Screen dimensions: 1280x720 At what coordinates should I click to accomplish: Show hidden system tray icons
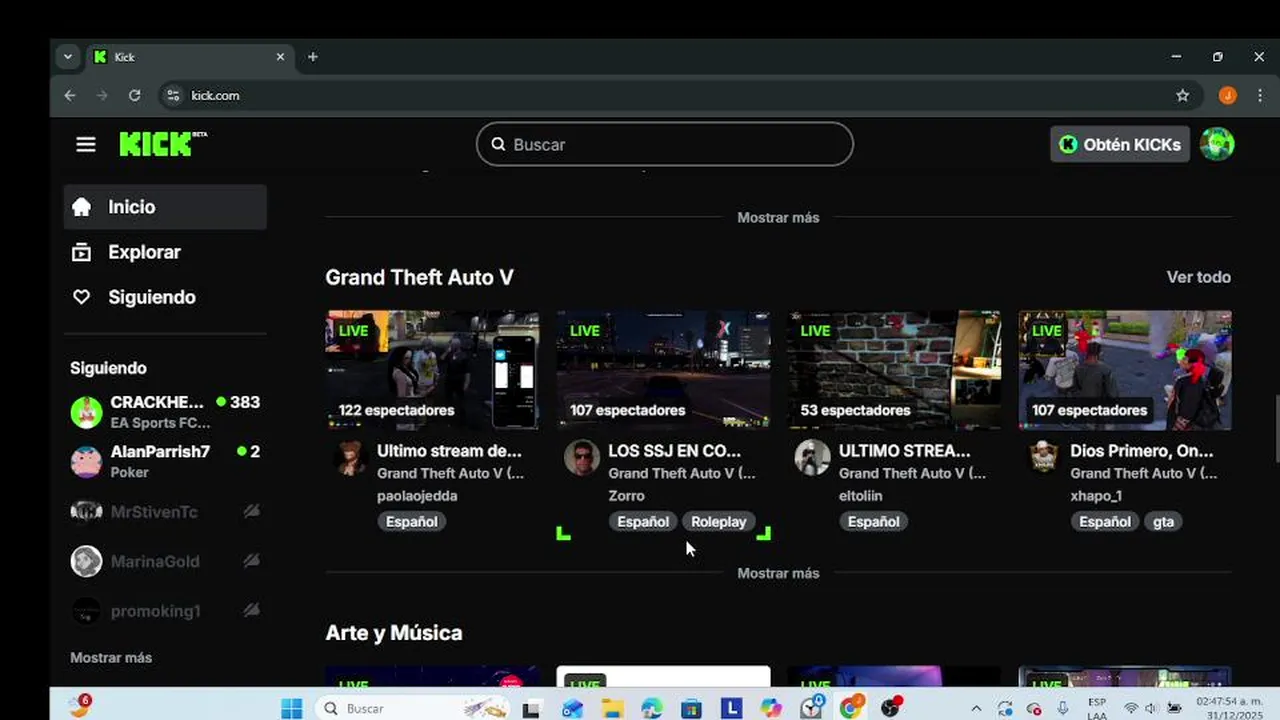pyautogui.click(x=976, y=708)
